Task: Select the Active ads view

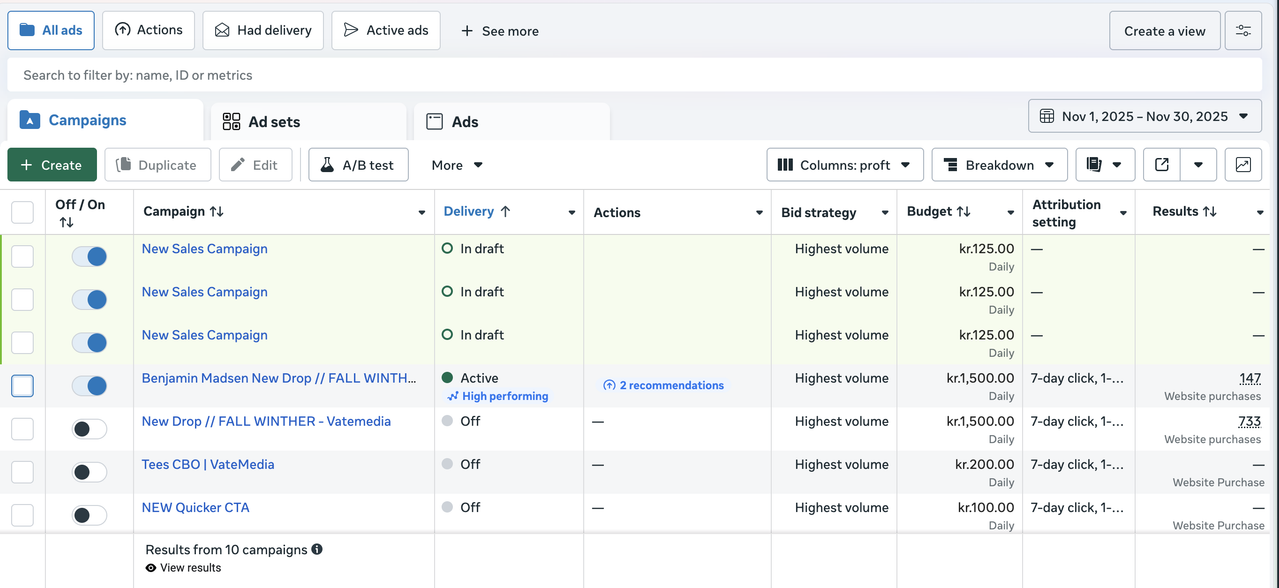Action: pos(386,30)
